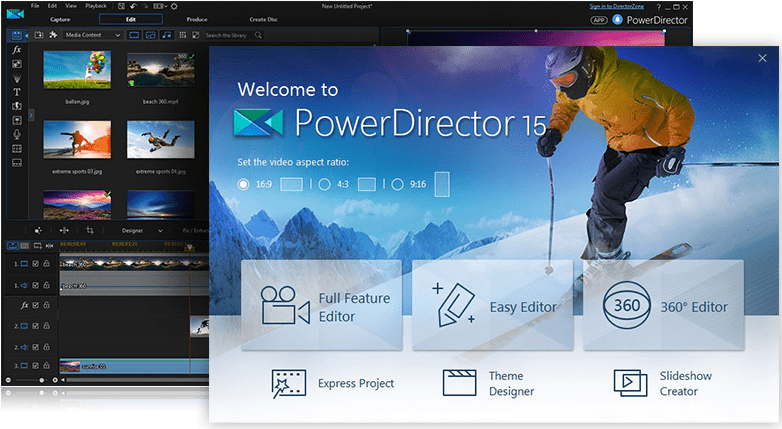Screen dimensions: 782x429
Task: Click the library grid view icon
Action: [x=183, y=35]
